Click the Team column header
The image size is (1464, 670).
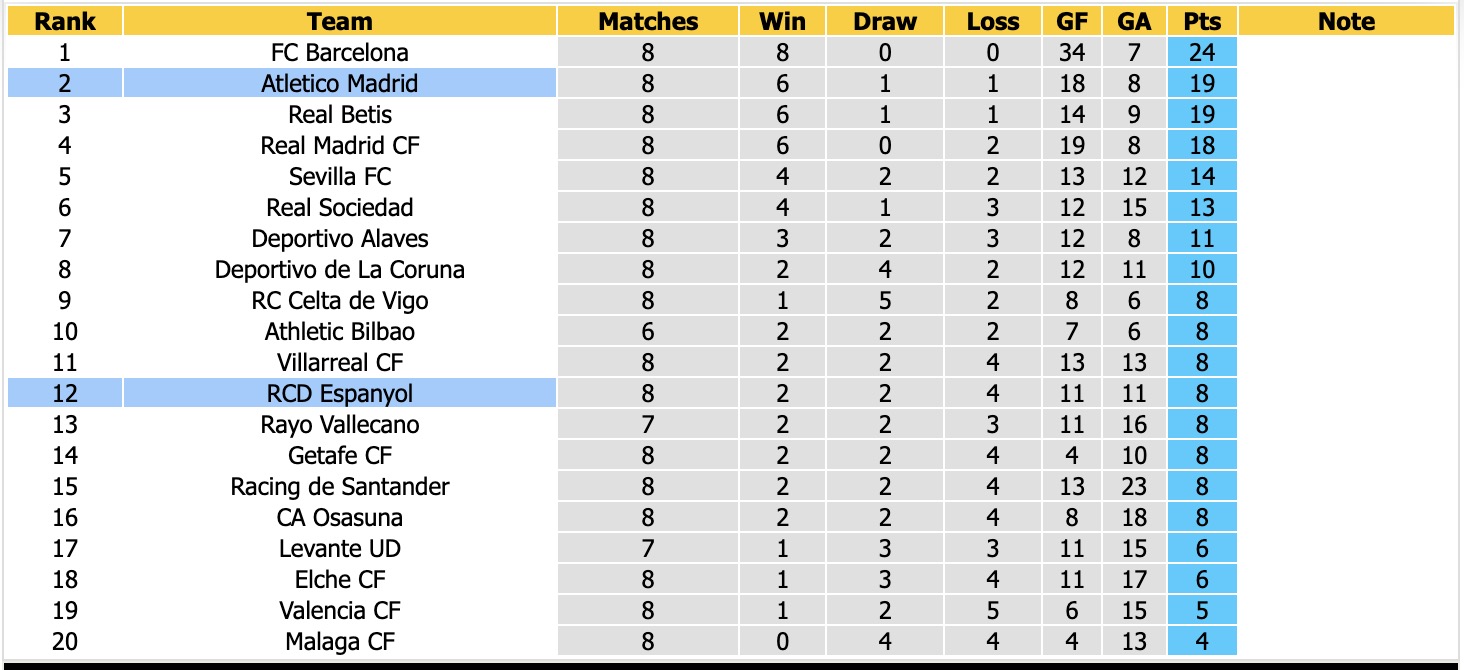[x=340, y=21]
